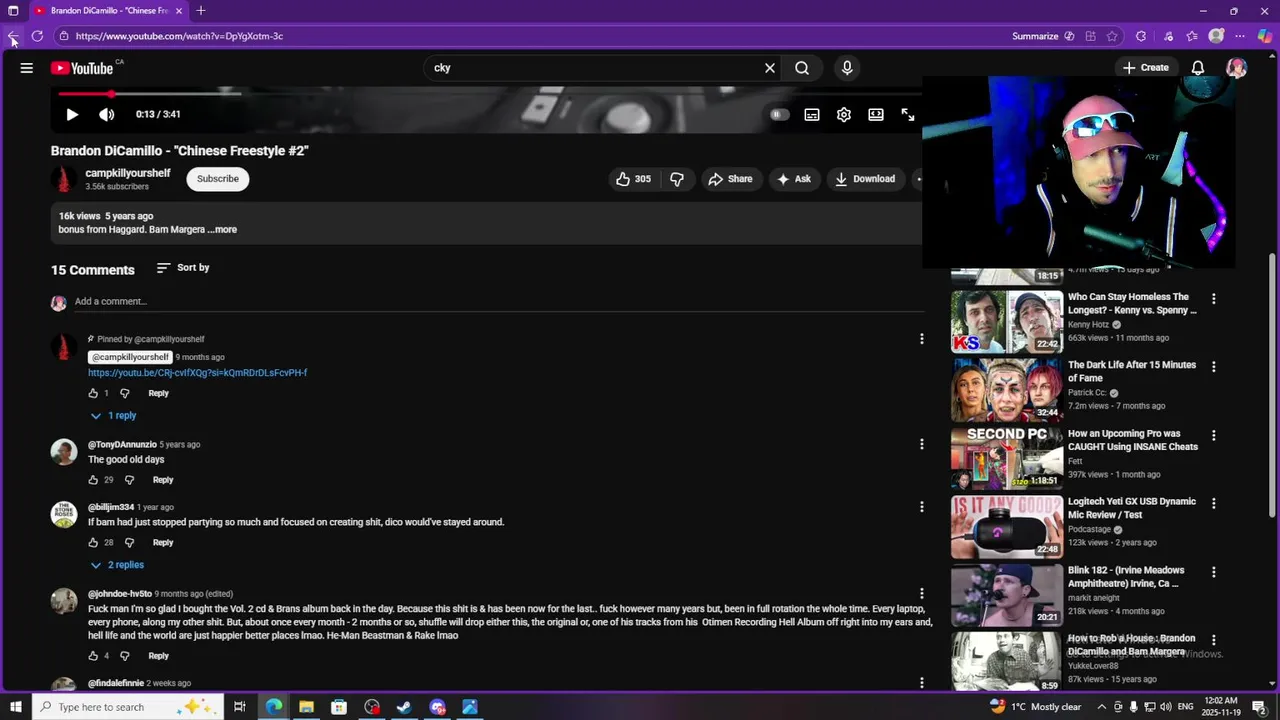This screenshot has width=1280, height=720.
Task: Enter full screen mode
Action: [908, 114]
